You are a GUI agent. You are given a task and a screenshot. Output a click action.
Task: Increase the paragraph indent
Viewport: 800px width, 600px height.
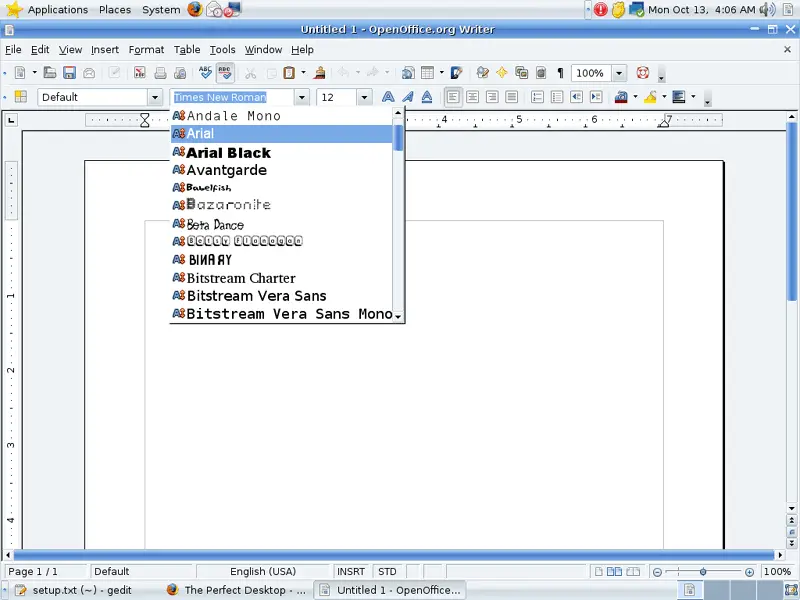click(x=596, y=97)
